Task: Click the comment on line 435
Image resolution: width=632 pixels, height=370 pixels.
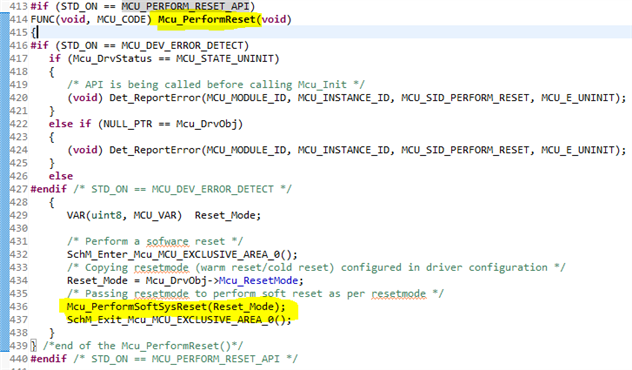Action: [255, 293]
